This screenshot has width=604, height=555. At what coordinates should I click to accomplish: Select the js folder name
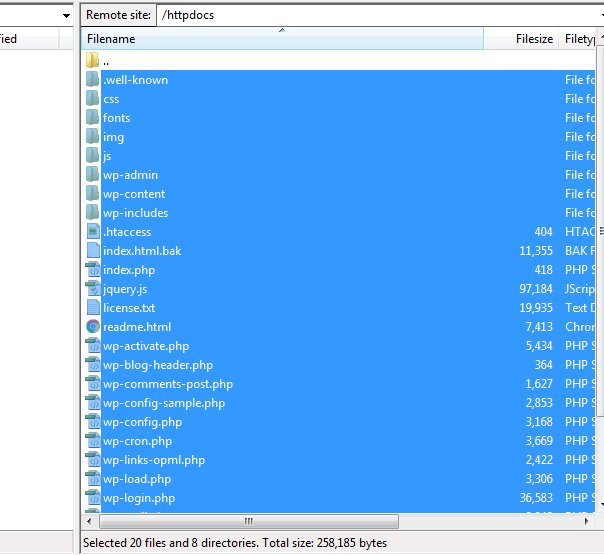(107, 156)
